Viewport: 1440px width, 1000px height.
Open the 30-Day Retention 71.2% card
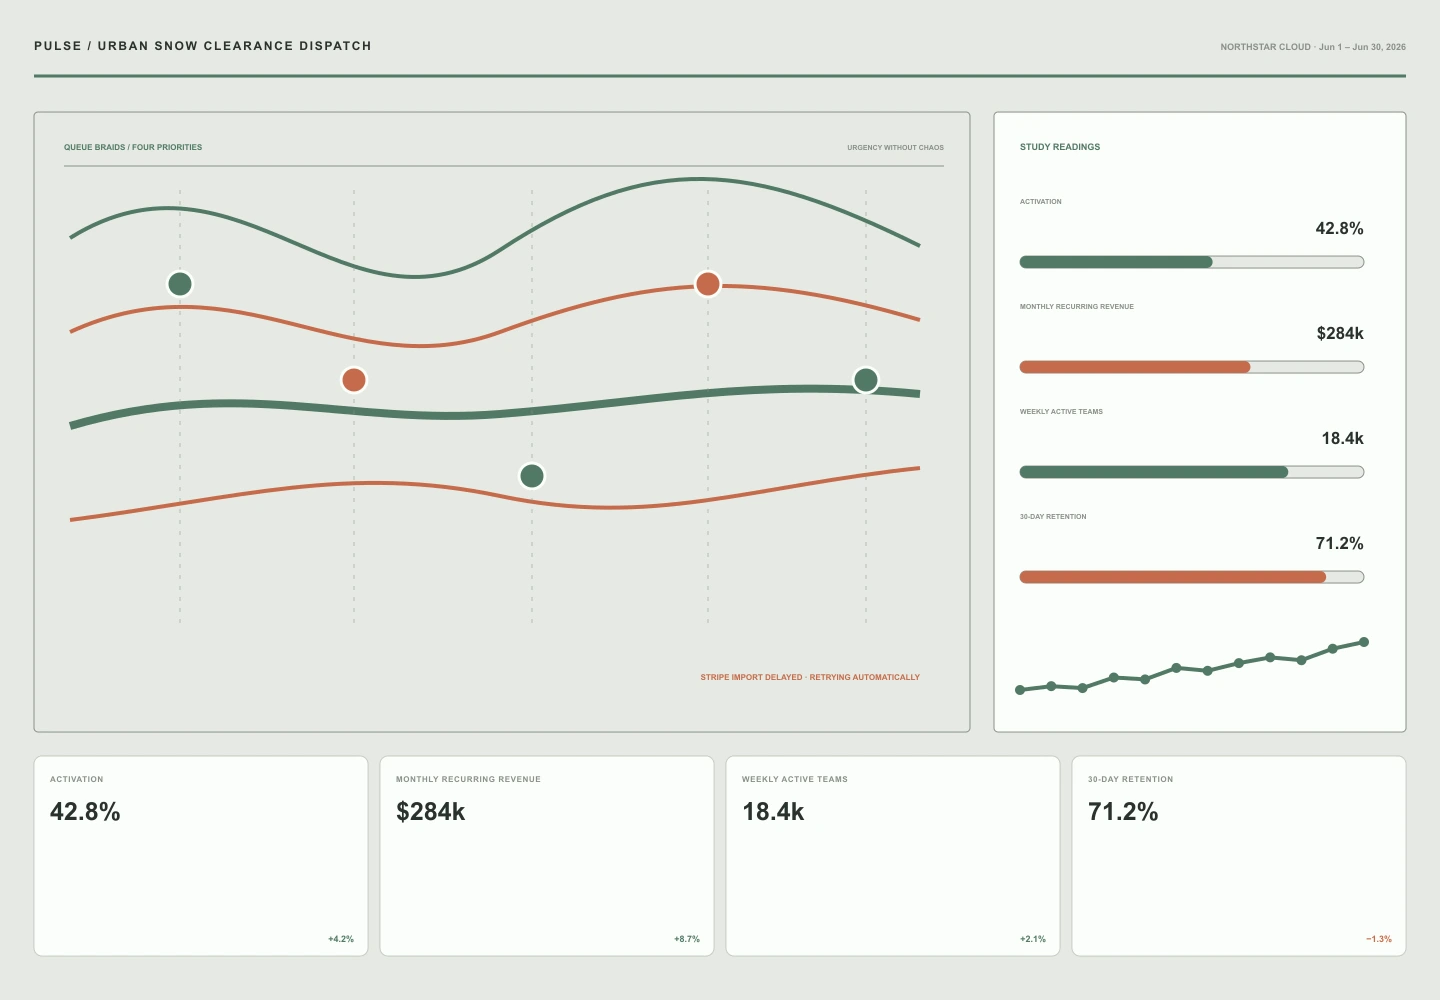coord(1239,856)
